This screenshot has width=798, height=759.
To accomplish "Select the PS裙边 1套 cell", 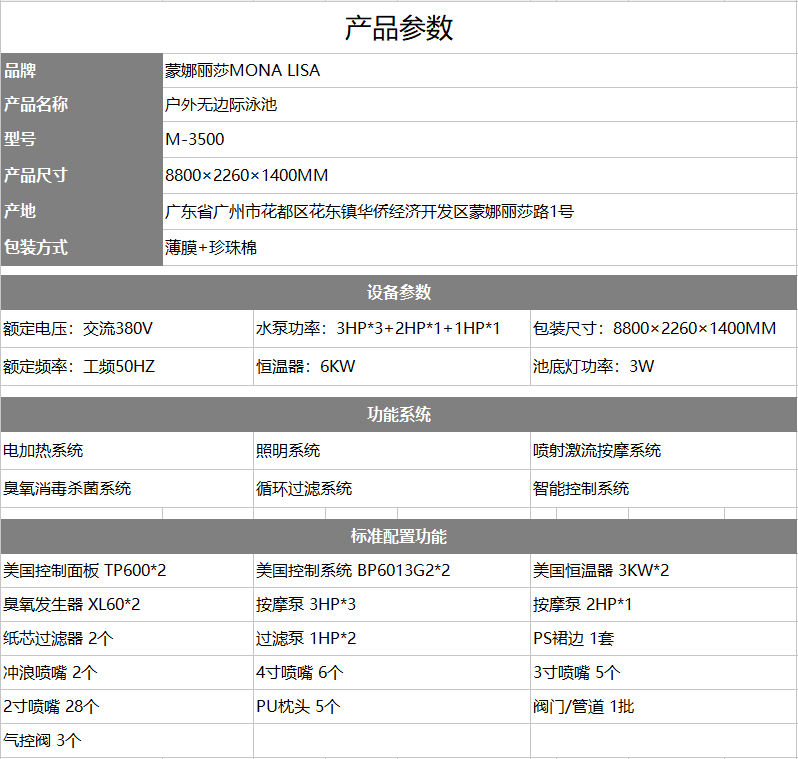I will point(573,638).
